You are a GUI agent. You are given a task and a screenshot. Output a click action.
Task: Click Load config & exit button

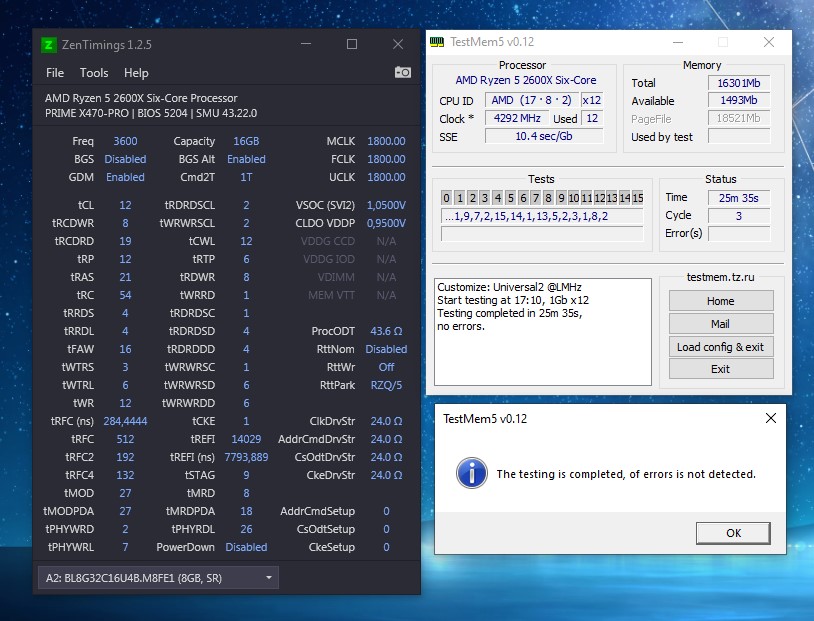coord(721,347)
